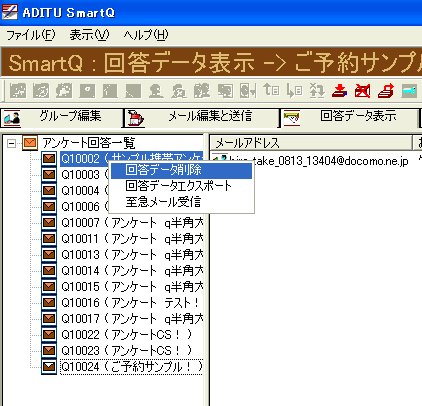Image resolution: width=422 pixels, height=406 pixels.
Task: Switch to the メール編集と送信 tab
Action: 201,117
